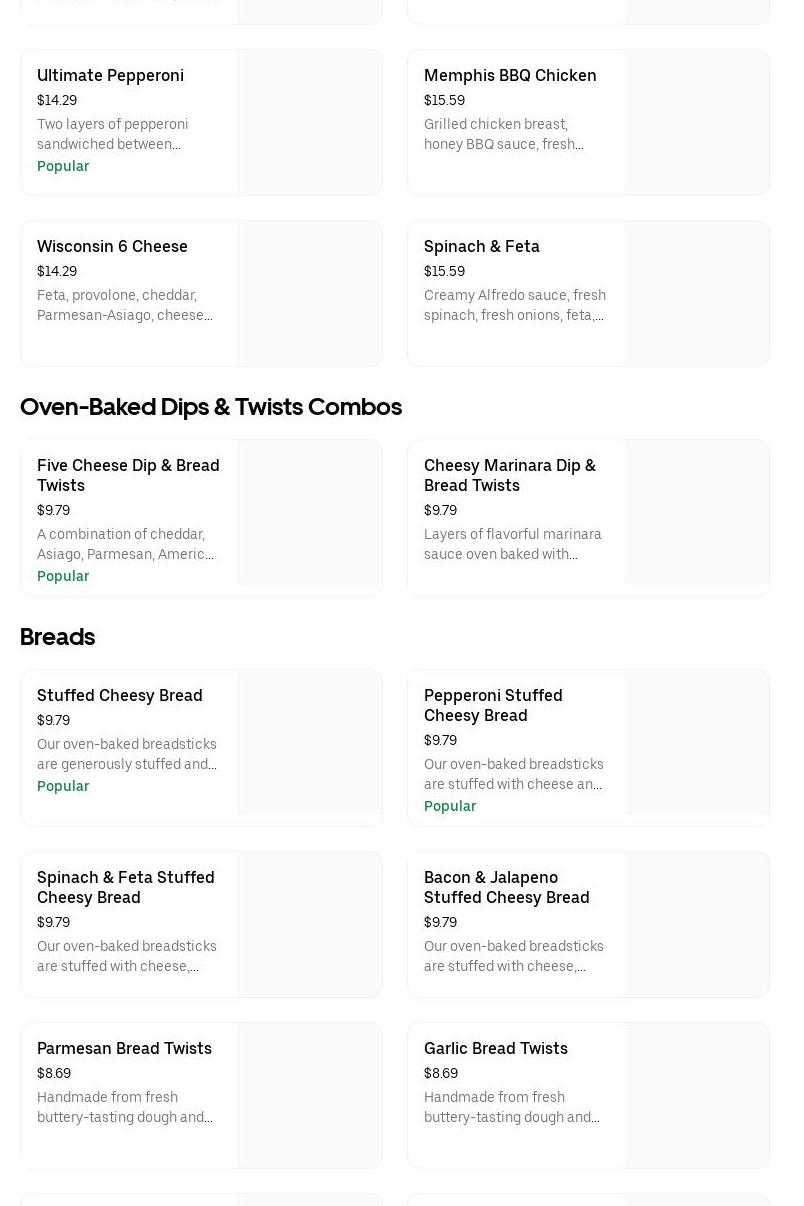The height and width of the screenshot is (1206, 804).
Task: Select Cheesy Marinara Dip & Bread Twists
Action: 509,476
